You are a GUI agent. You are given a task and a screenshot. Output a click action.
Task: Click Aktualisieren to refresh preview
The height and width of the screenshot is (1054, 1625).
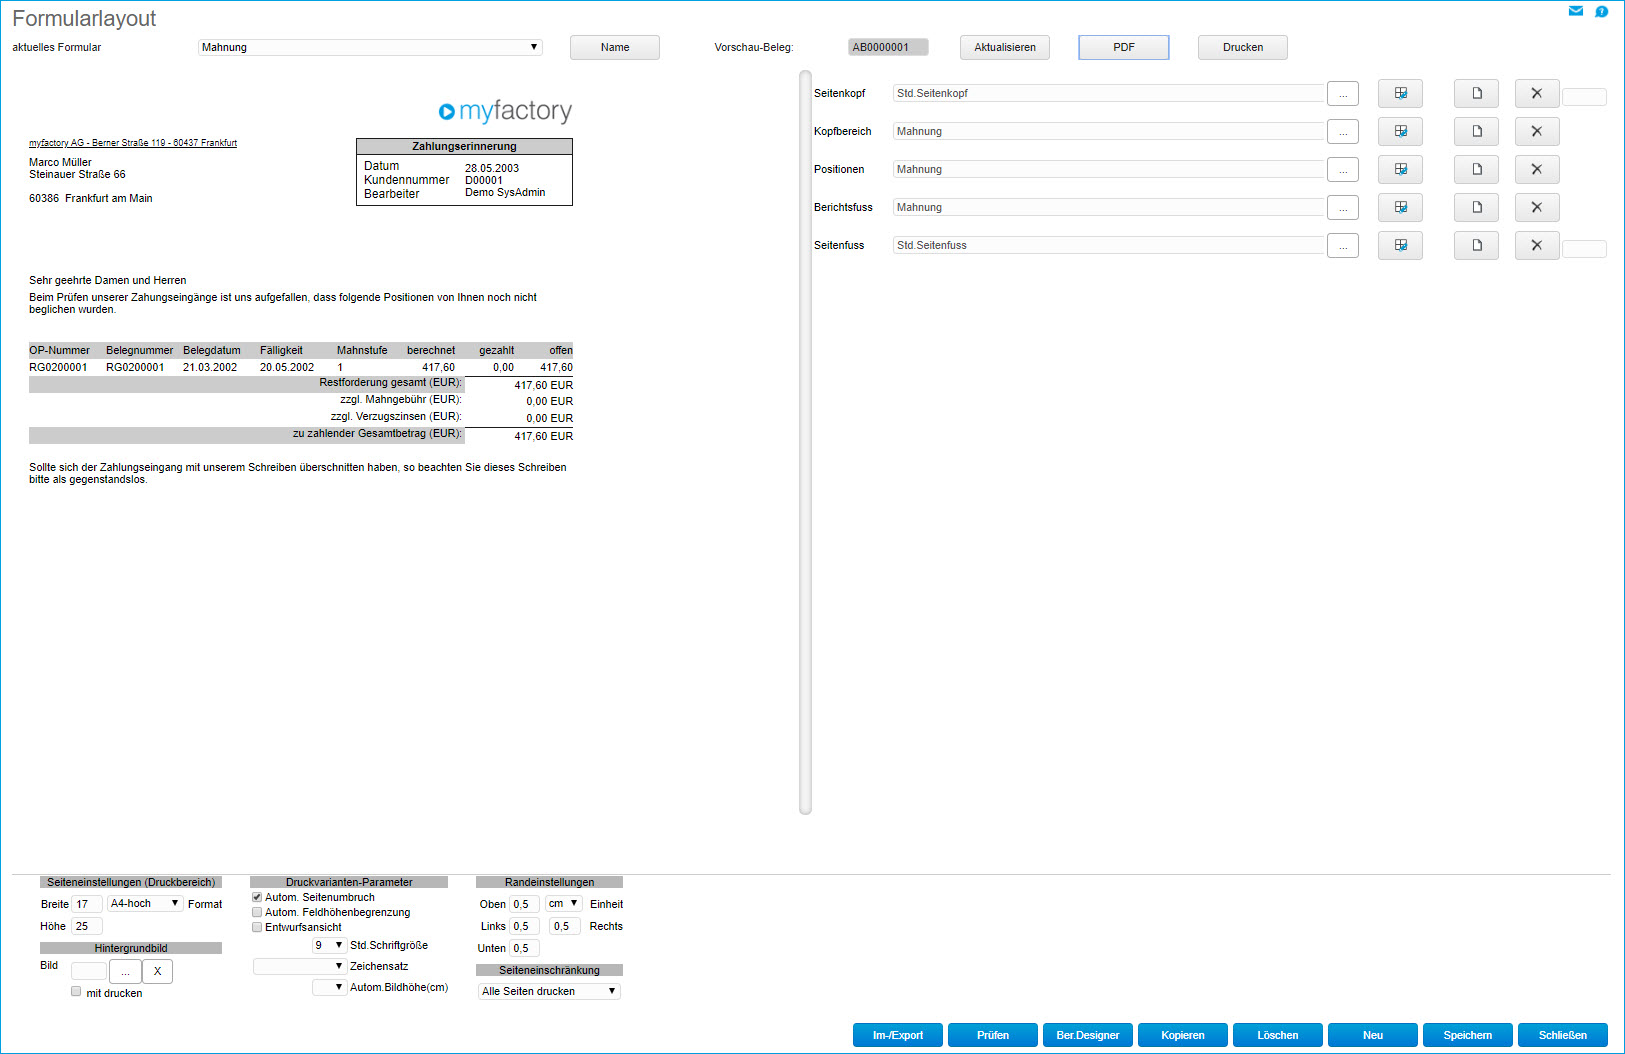(1005, 47)
